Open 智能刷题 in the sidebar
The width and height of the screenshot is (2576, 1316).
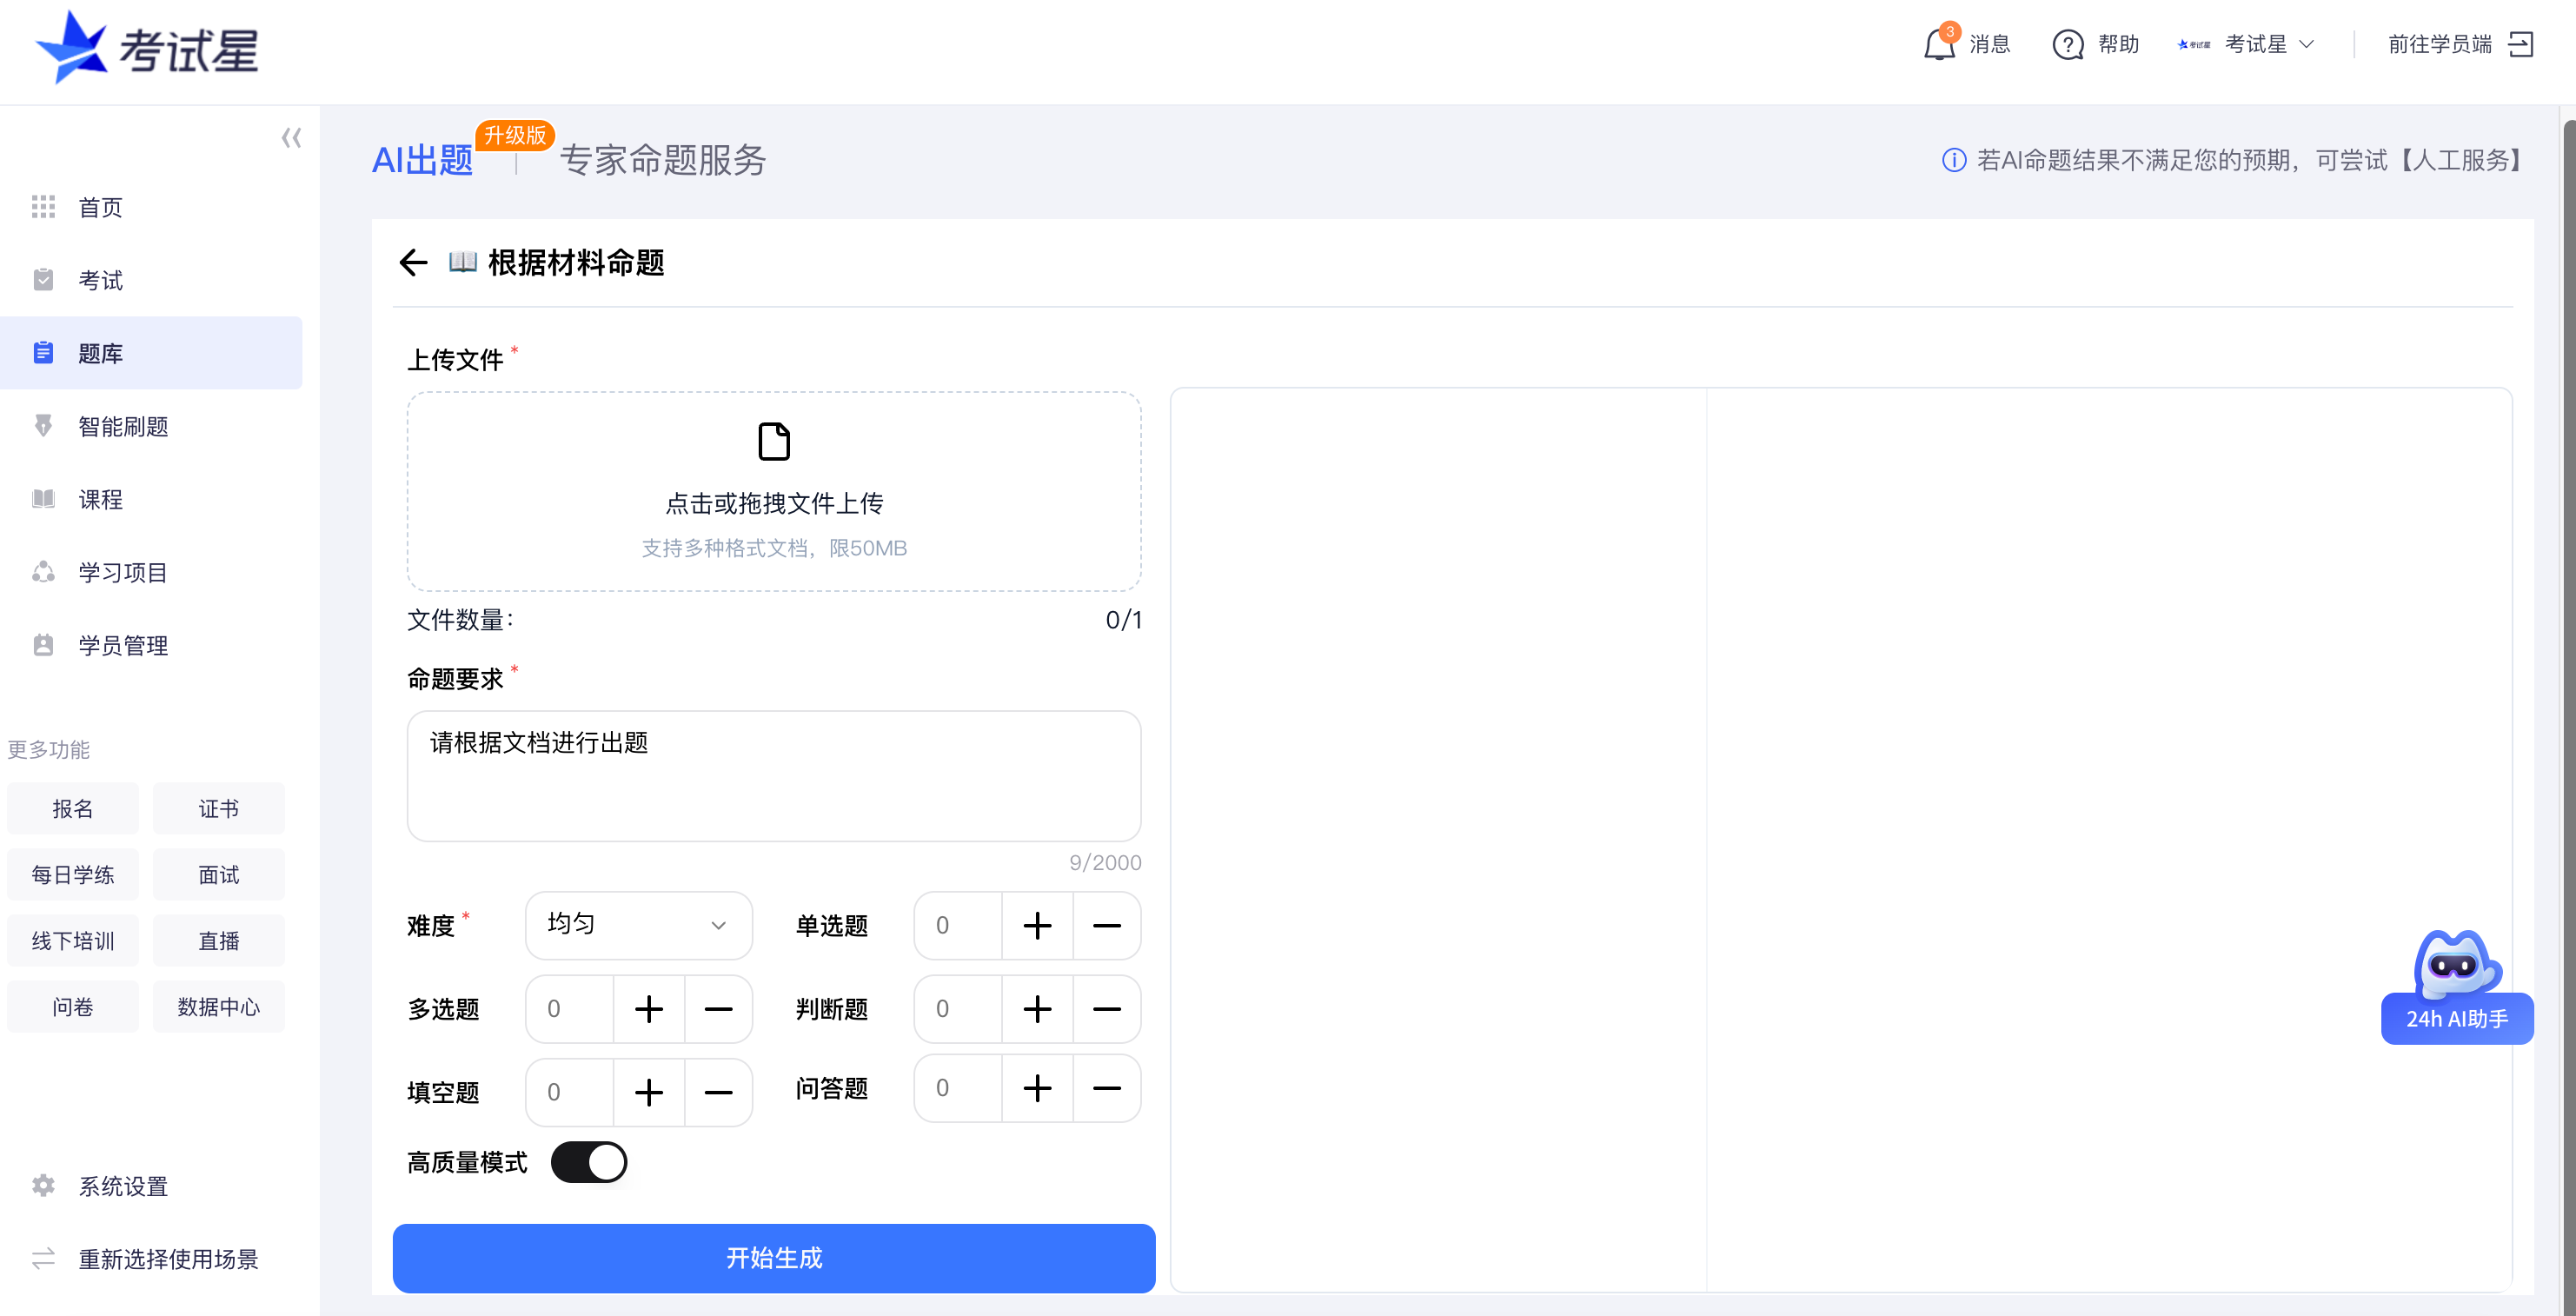click(x=123, y=427)
